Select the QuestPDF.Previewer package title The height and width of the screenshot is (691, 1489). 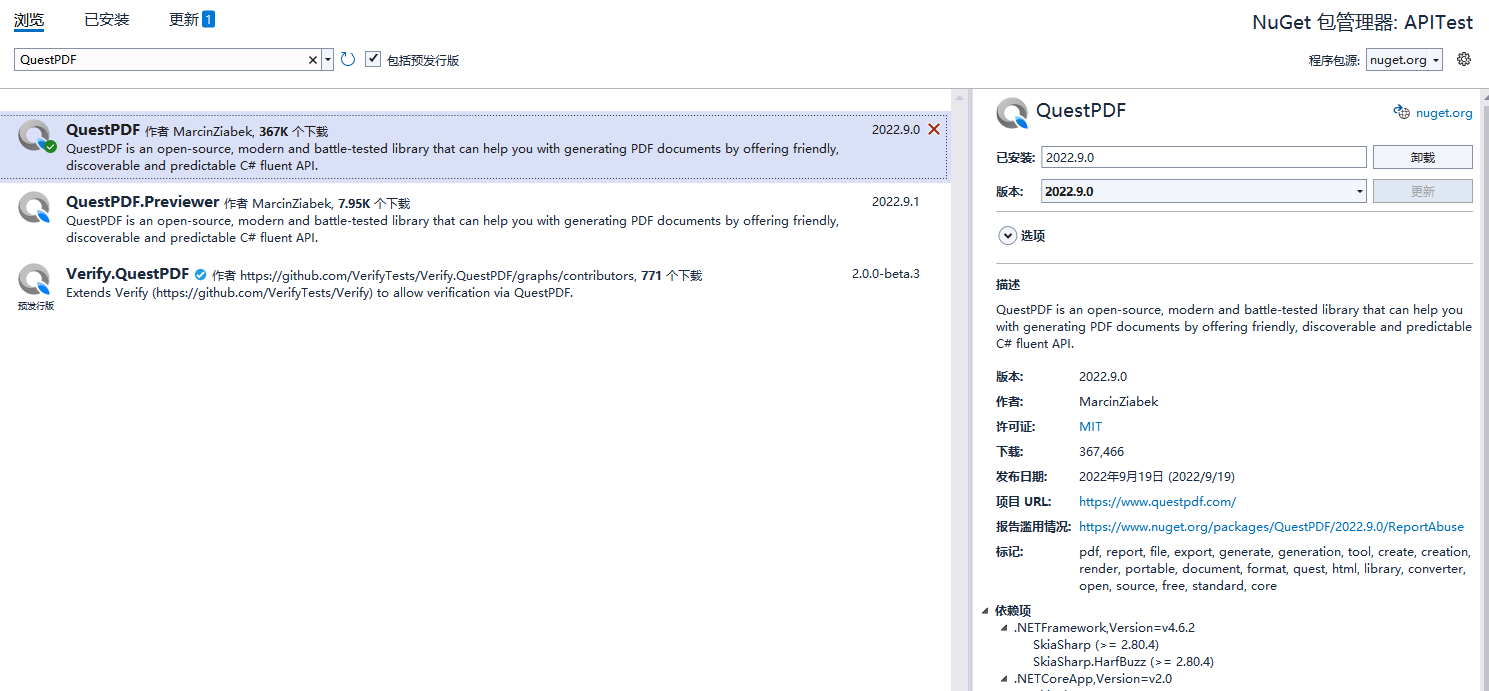[x=142, y=202]
